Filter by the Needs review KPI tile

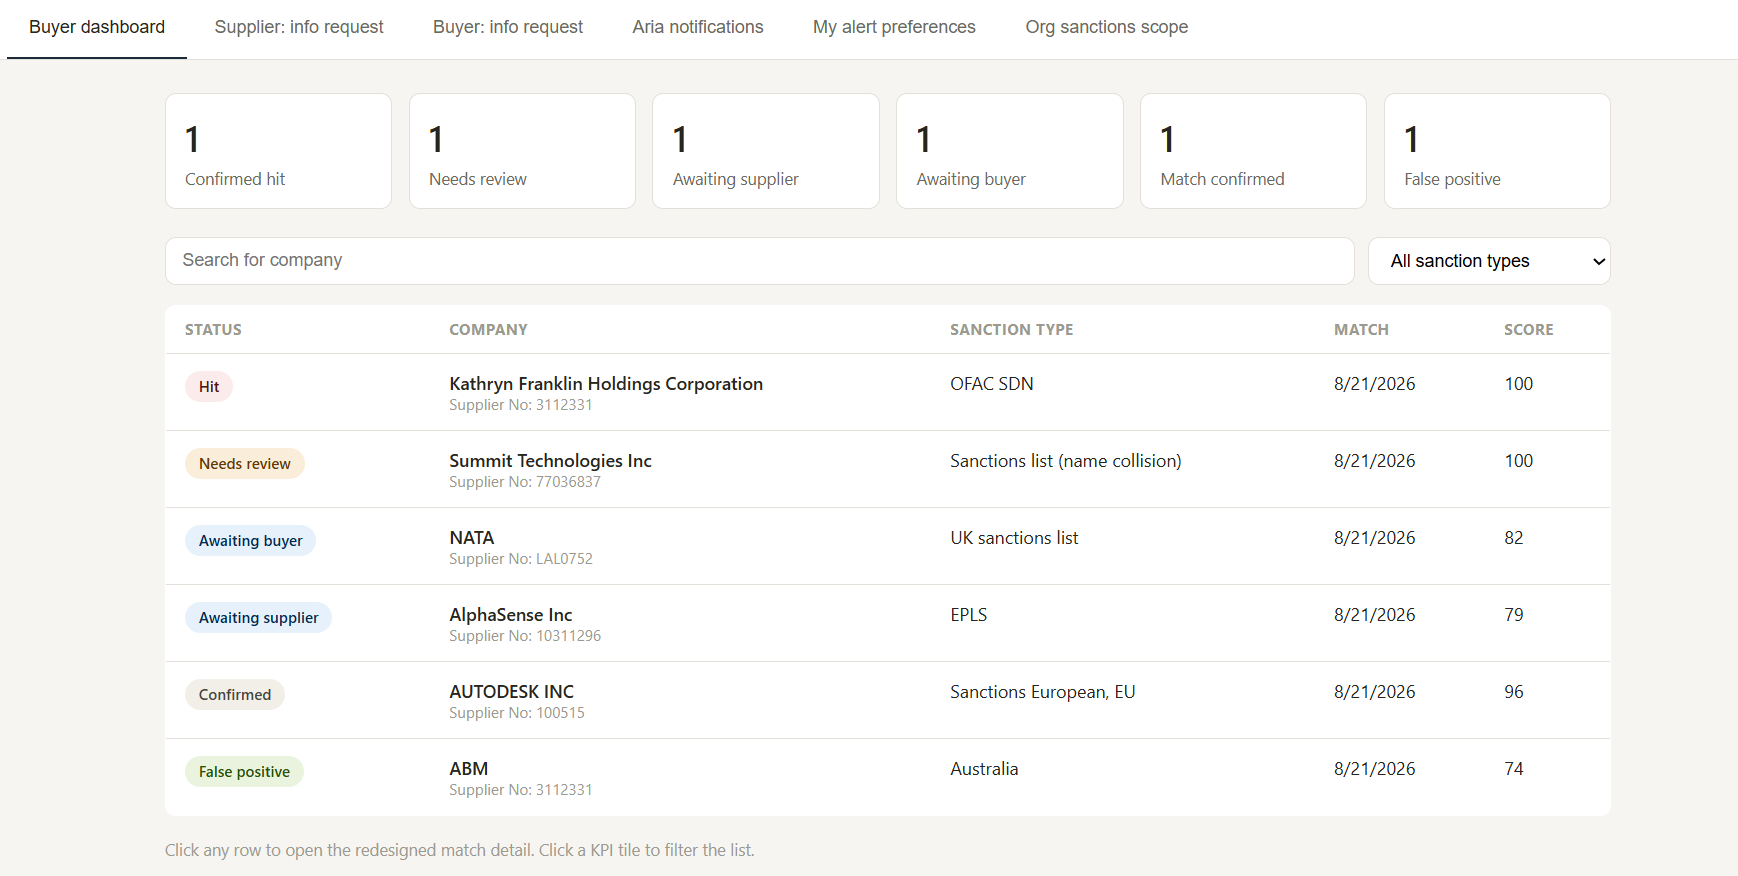(522, 151)
